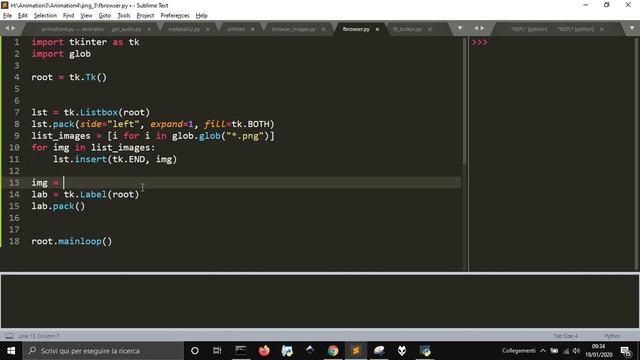Screen dimensions: 640x360
Task: Click 'root = tk.Tk()' on line 4
Action: pos(69,77)
